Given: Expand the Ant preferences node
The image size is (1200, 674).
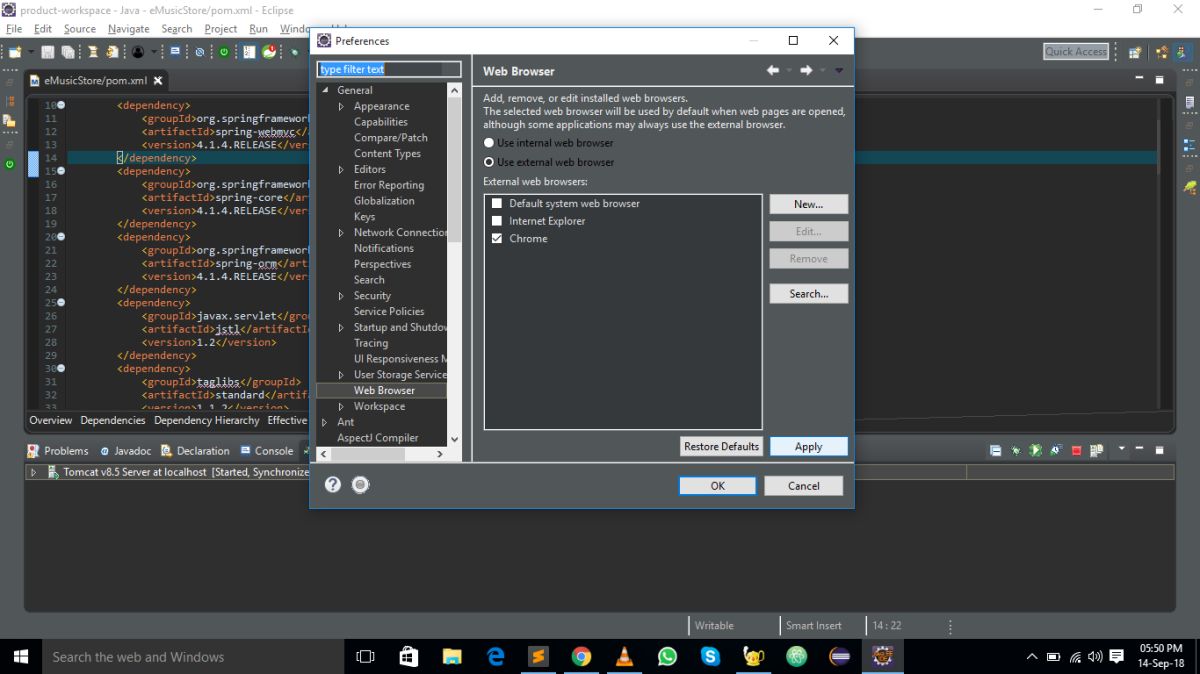Looking at the screenshot, I should click(x=325, y=422).
